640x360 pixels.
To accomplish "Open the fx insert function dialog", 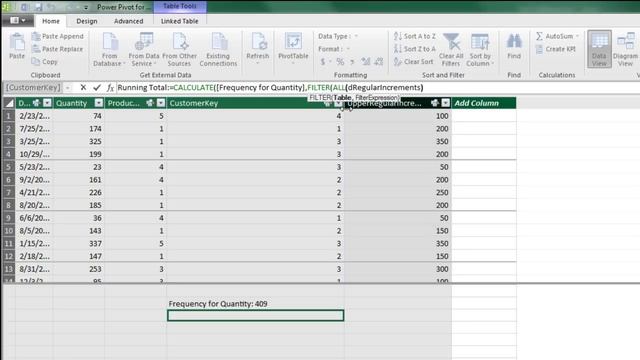I will tap(110, 87).
